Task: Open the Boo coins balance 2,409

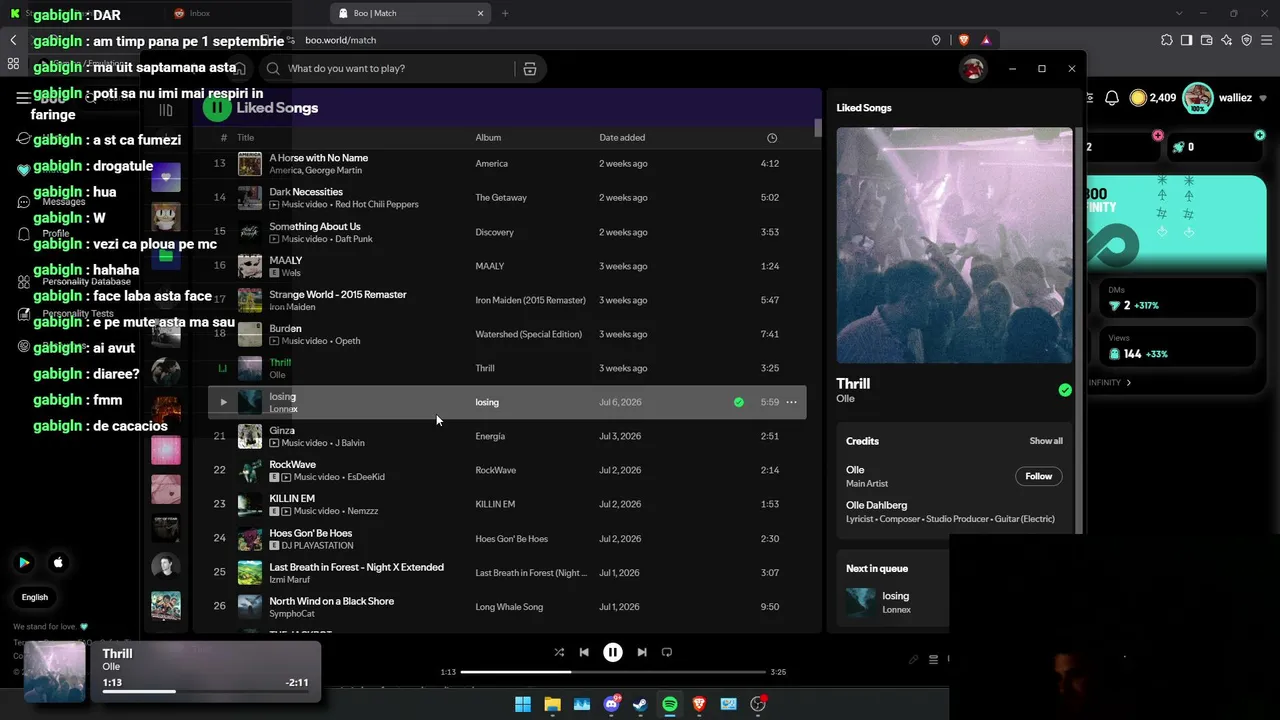Action: [1152, 98]
